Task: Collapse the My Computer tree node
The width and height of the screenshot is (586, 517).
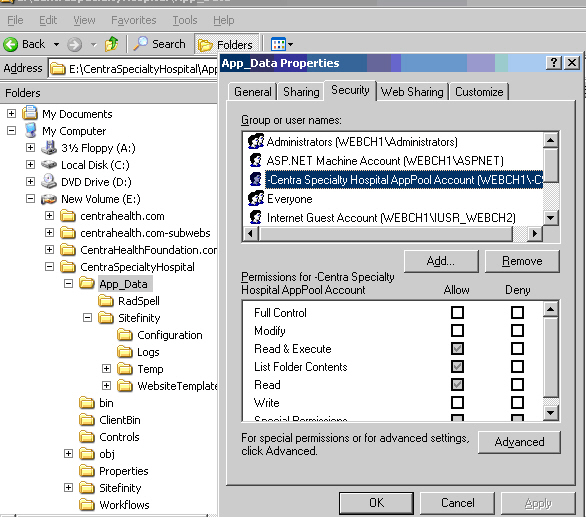Action: 11,130
